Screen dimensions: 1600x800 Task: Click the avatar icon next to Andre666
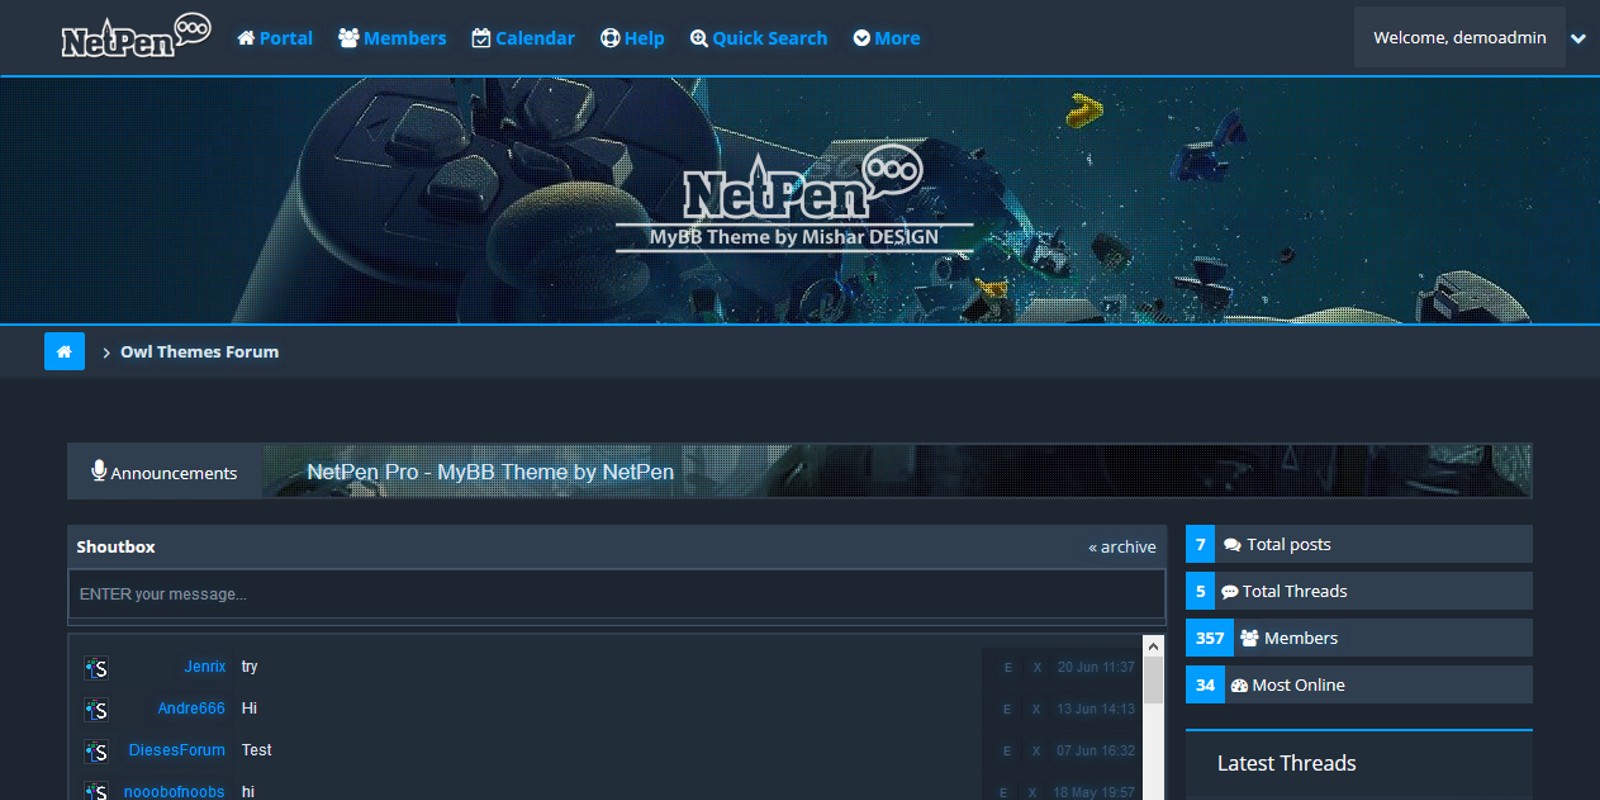click(96, 710)
